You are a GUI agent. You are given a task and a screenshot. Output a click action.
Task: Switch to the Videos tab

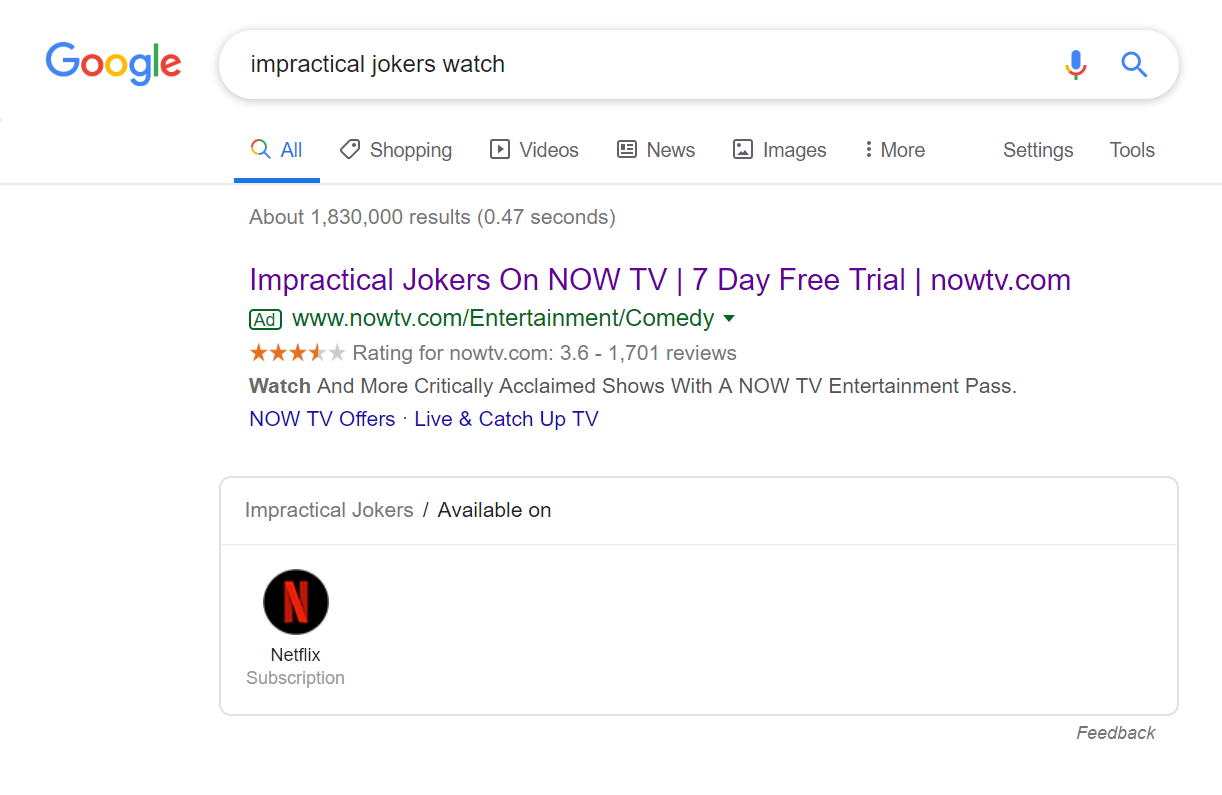click(x=534, y=150)
